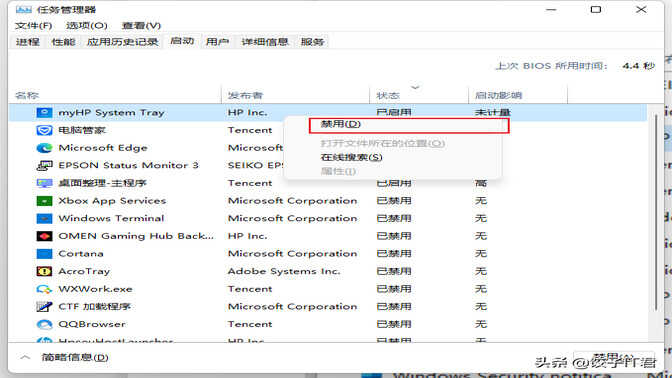Select 在线搜索(S) in the context menu

[x=351, y=157]
